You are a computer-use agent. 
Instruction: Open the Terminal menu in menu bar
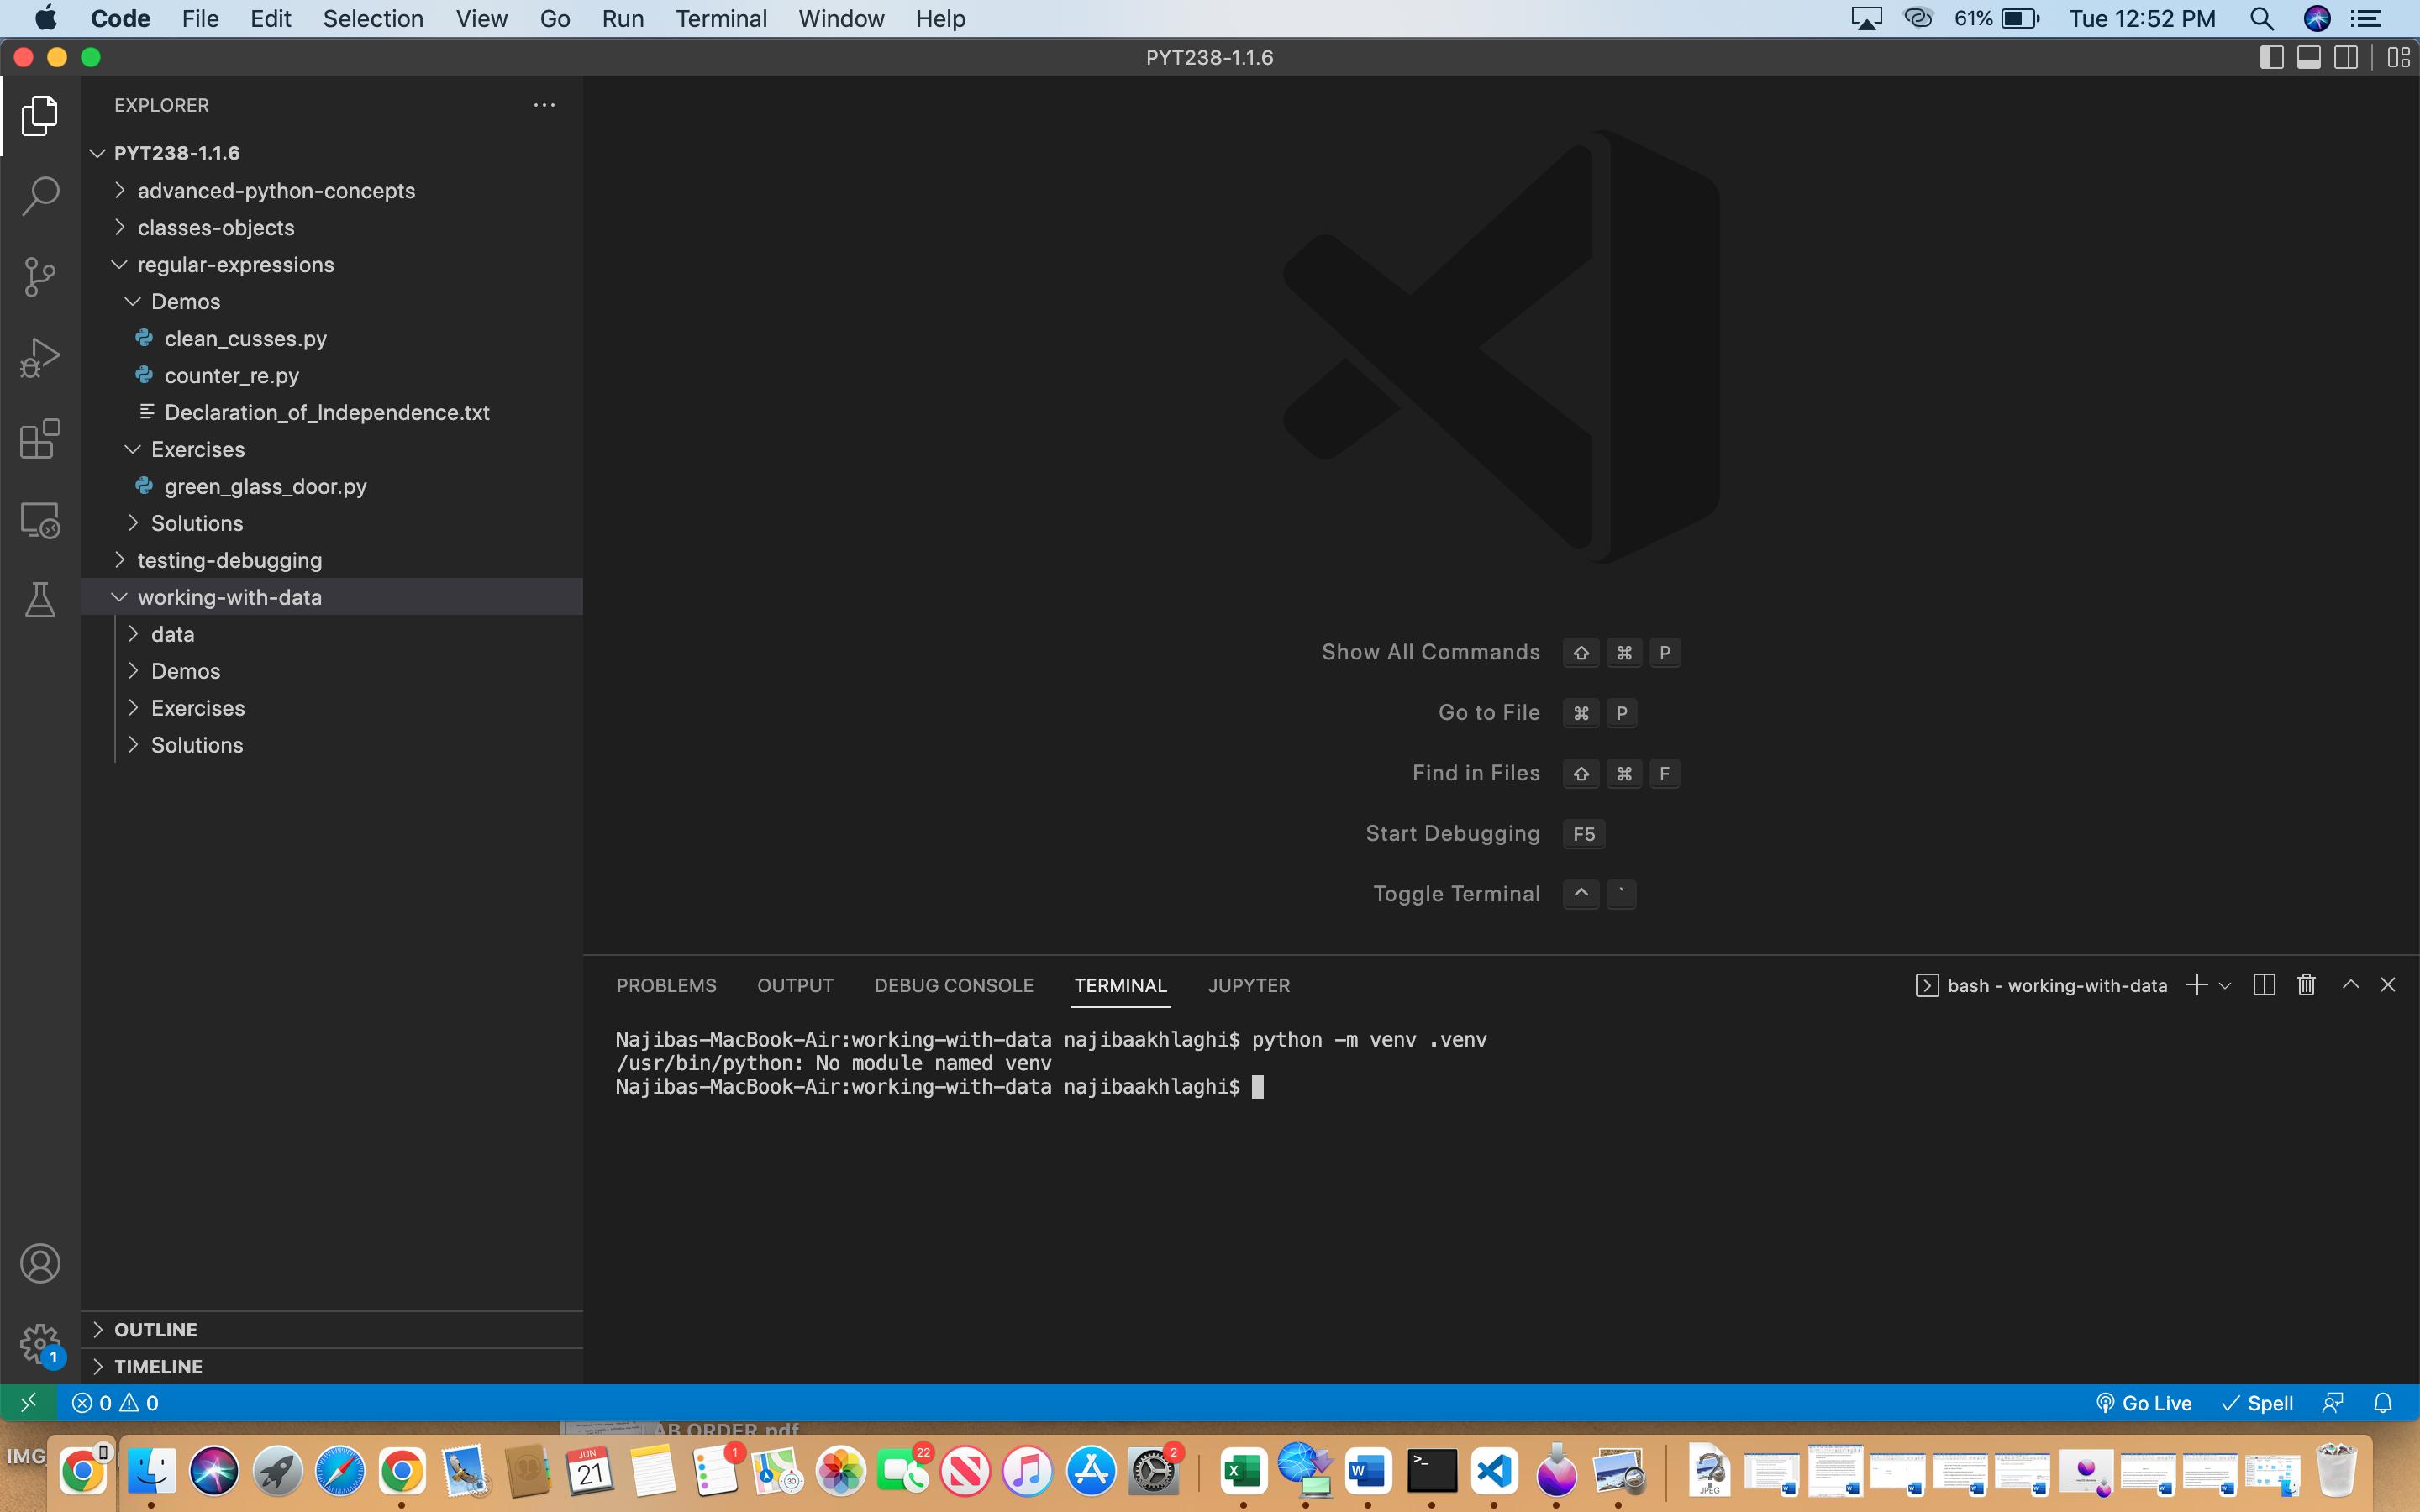point(721,18)
